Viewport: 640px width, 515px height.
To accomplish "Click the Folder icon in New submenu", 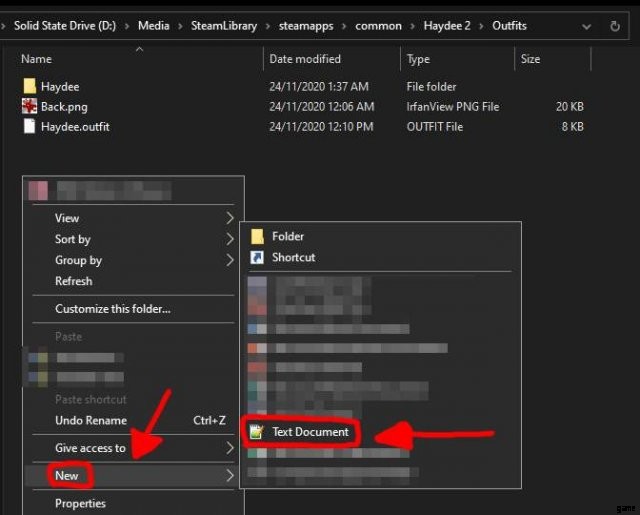I will 257,237.
